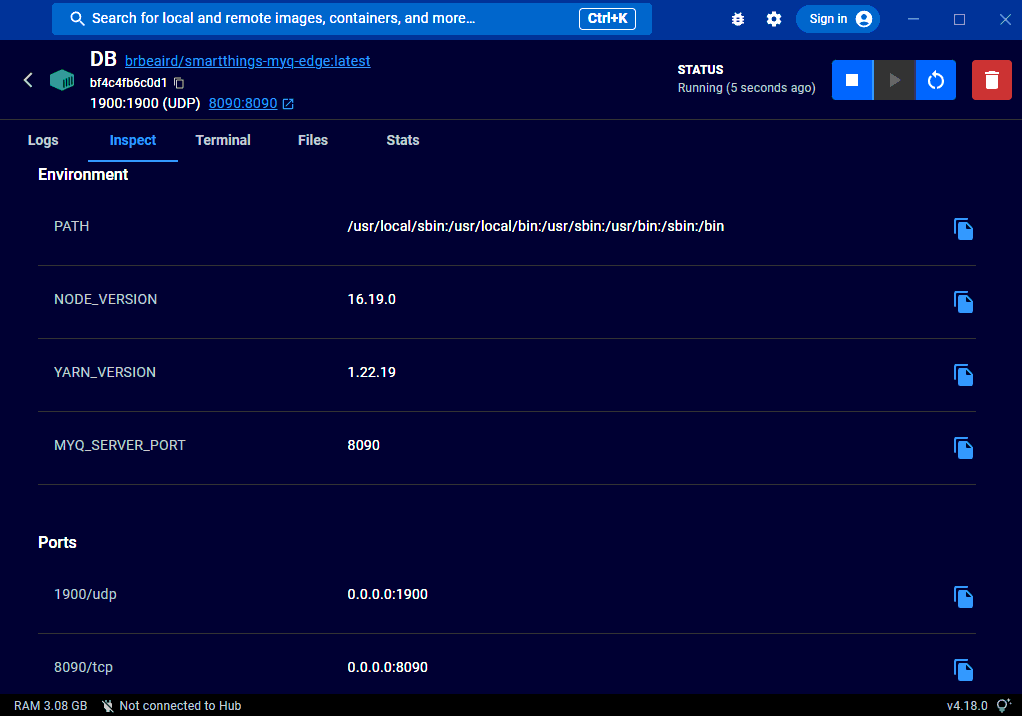This screenshot has width=1022, height=716.
Task: Select the Inspect tab
Action: click(x=132, y=140)
